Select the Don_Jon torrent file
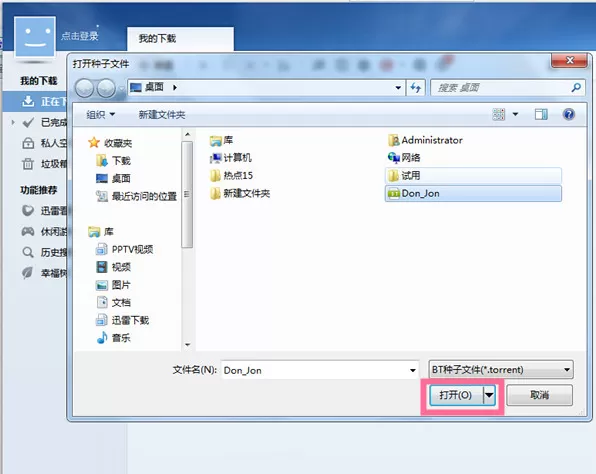 [473, 193]
